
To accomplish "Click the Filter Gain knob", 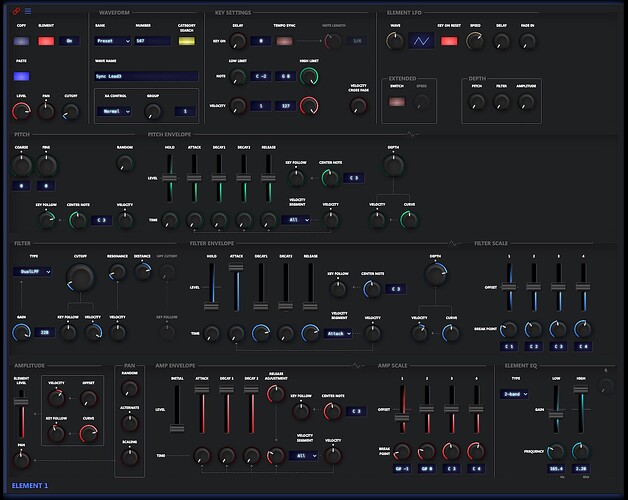I will [x=22, y=333].
